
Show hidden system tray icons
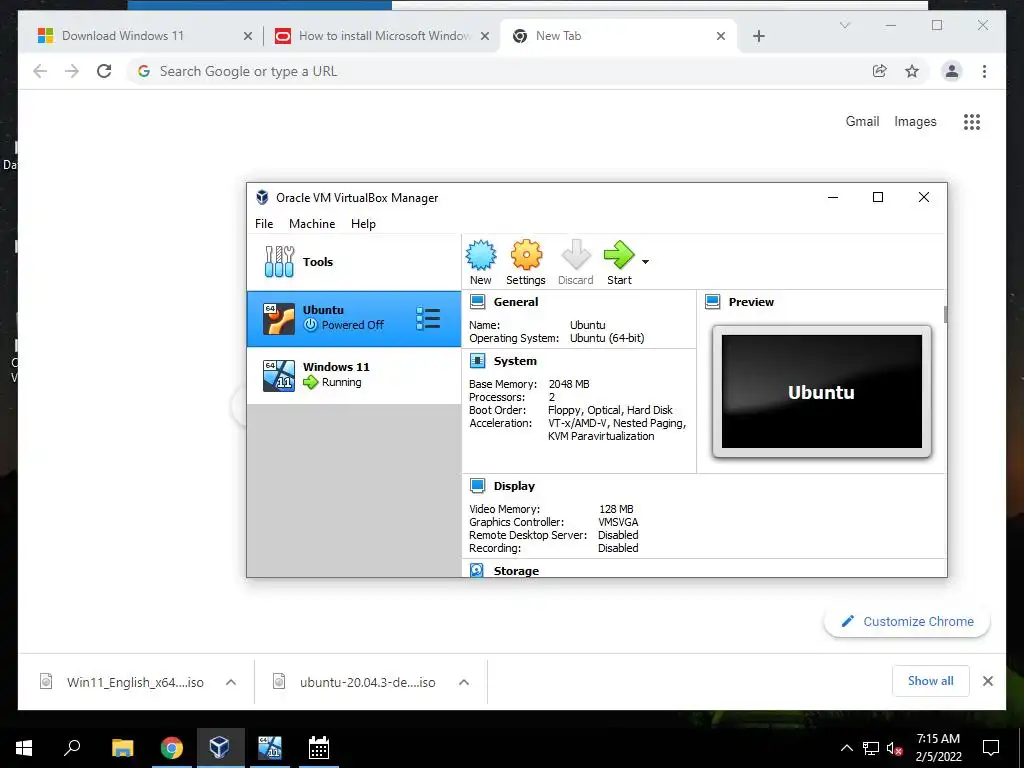click(846, 748)
